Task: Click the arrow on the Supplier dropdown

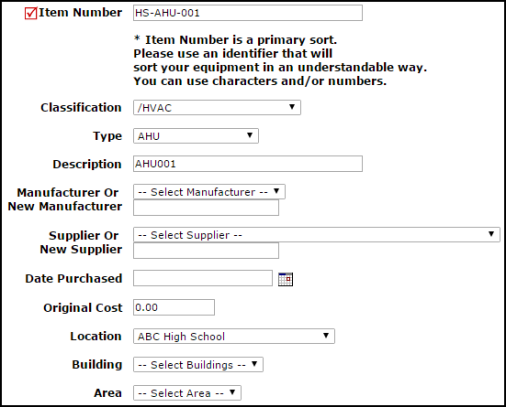Action: pos(491,234)
